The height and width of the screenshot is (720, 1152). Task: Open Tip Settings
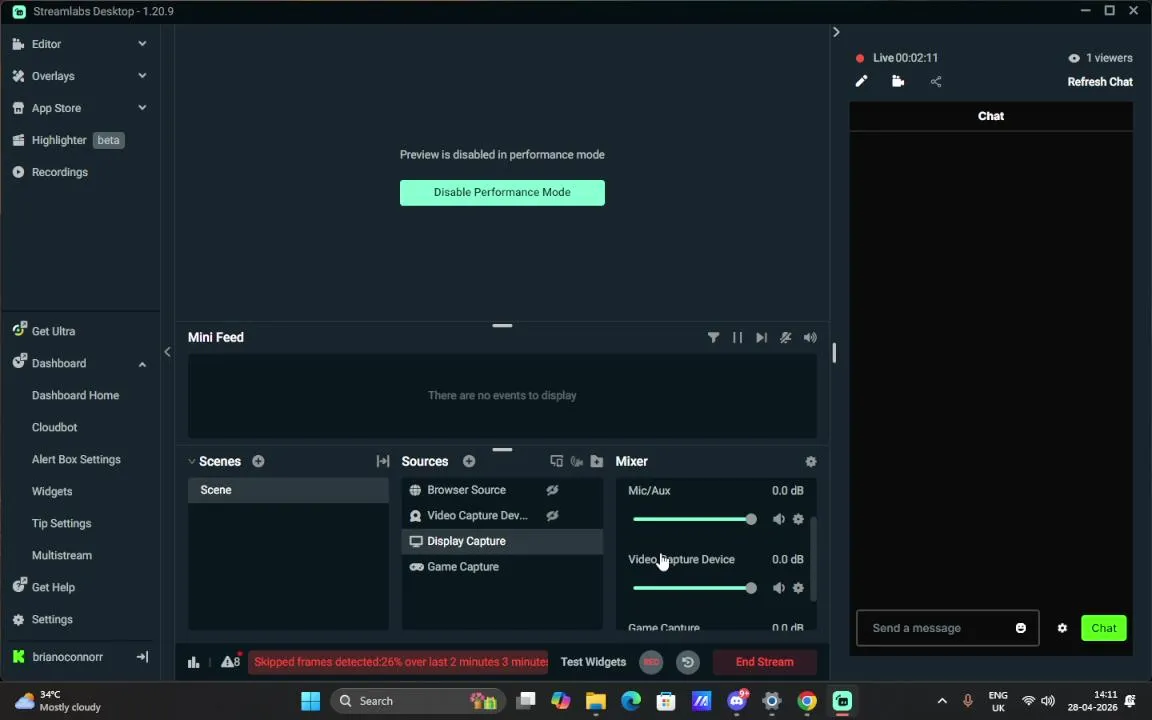(61, 524)
